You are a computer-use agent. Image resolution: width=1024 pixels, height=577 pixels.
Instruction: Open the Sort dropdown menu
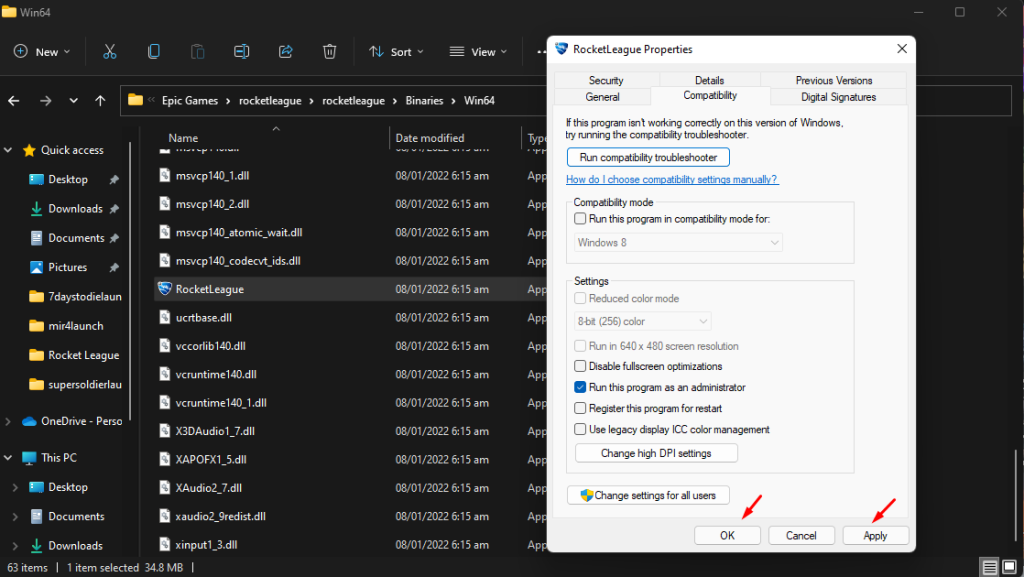(x=396, y=52)
